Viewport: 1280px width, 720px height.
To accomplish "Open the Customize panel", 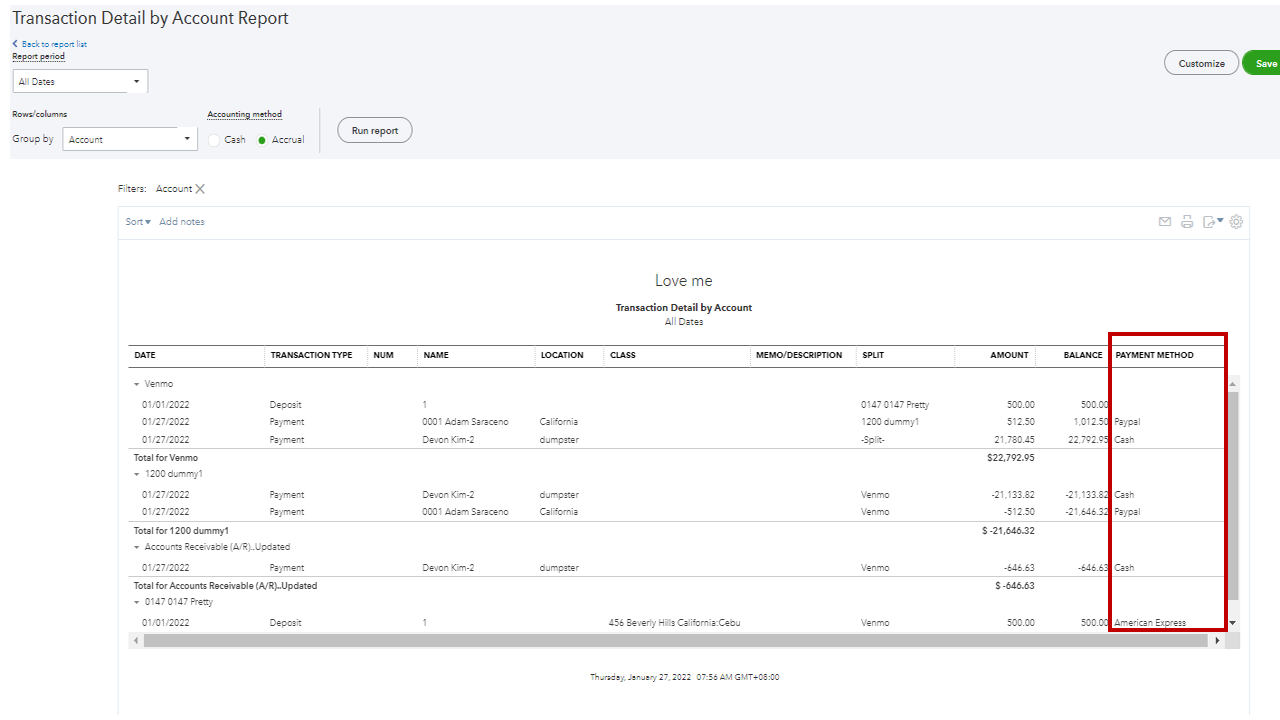I will [x=1201, y=62].
